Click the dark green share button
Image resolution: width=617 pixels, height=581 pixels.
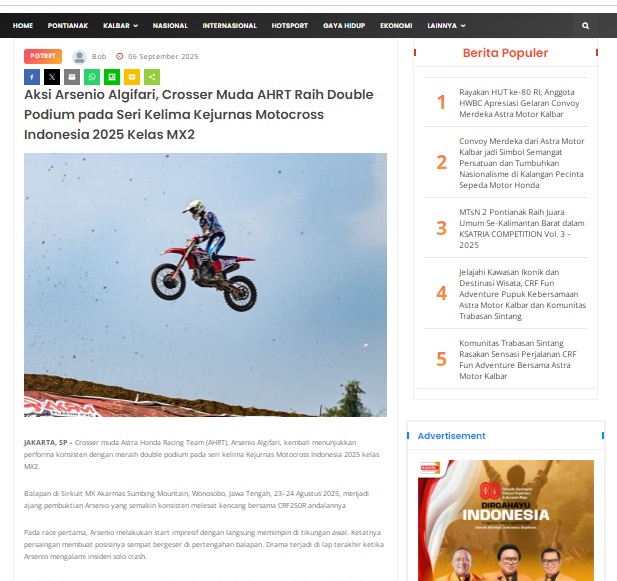(x=112, y=77)
